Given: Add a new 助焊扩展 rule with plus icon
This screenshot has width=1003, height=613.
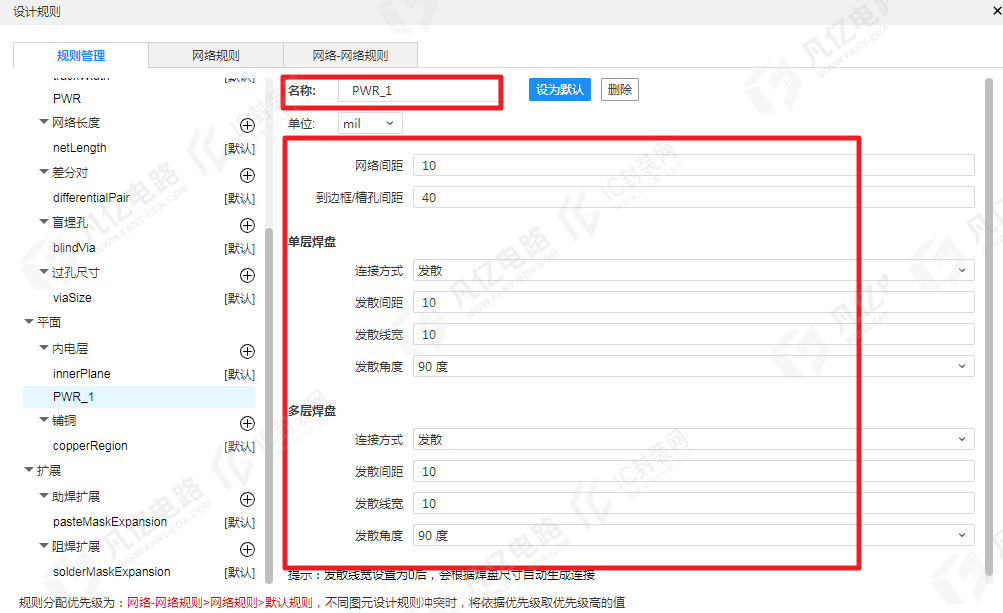Looking at the screenshot, I should point(247,499).
